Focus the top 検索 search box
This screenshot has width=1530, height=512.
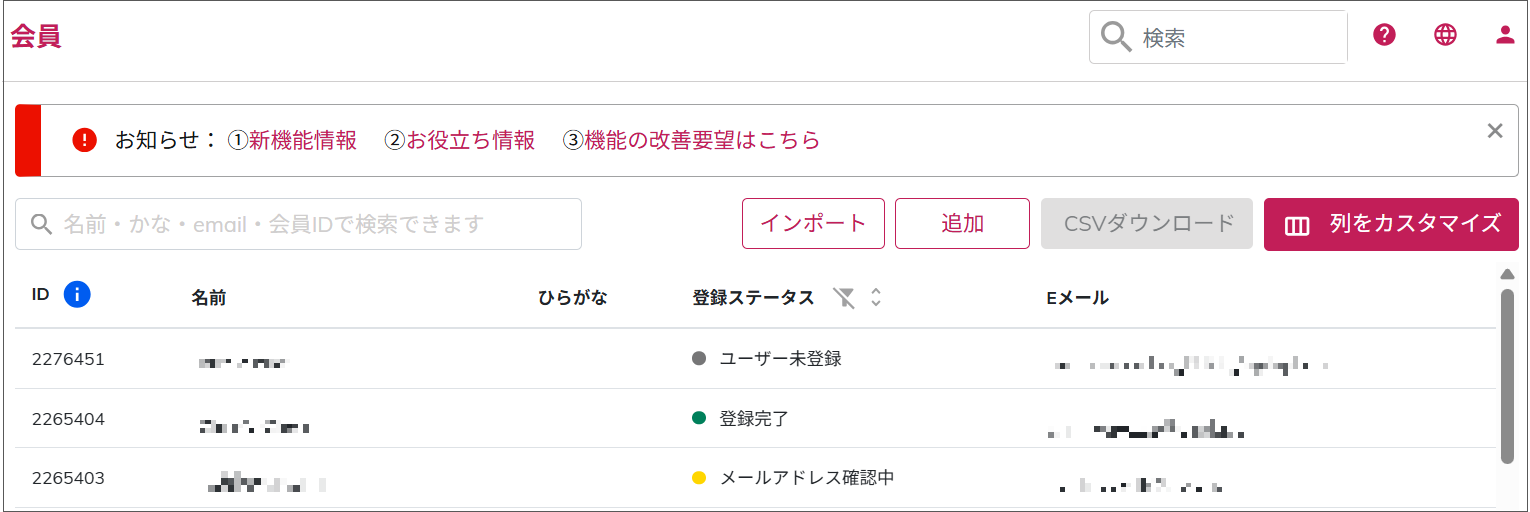[x=1238, y=38]
